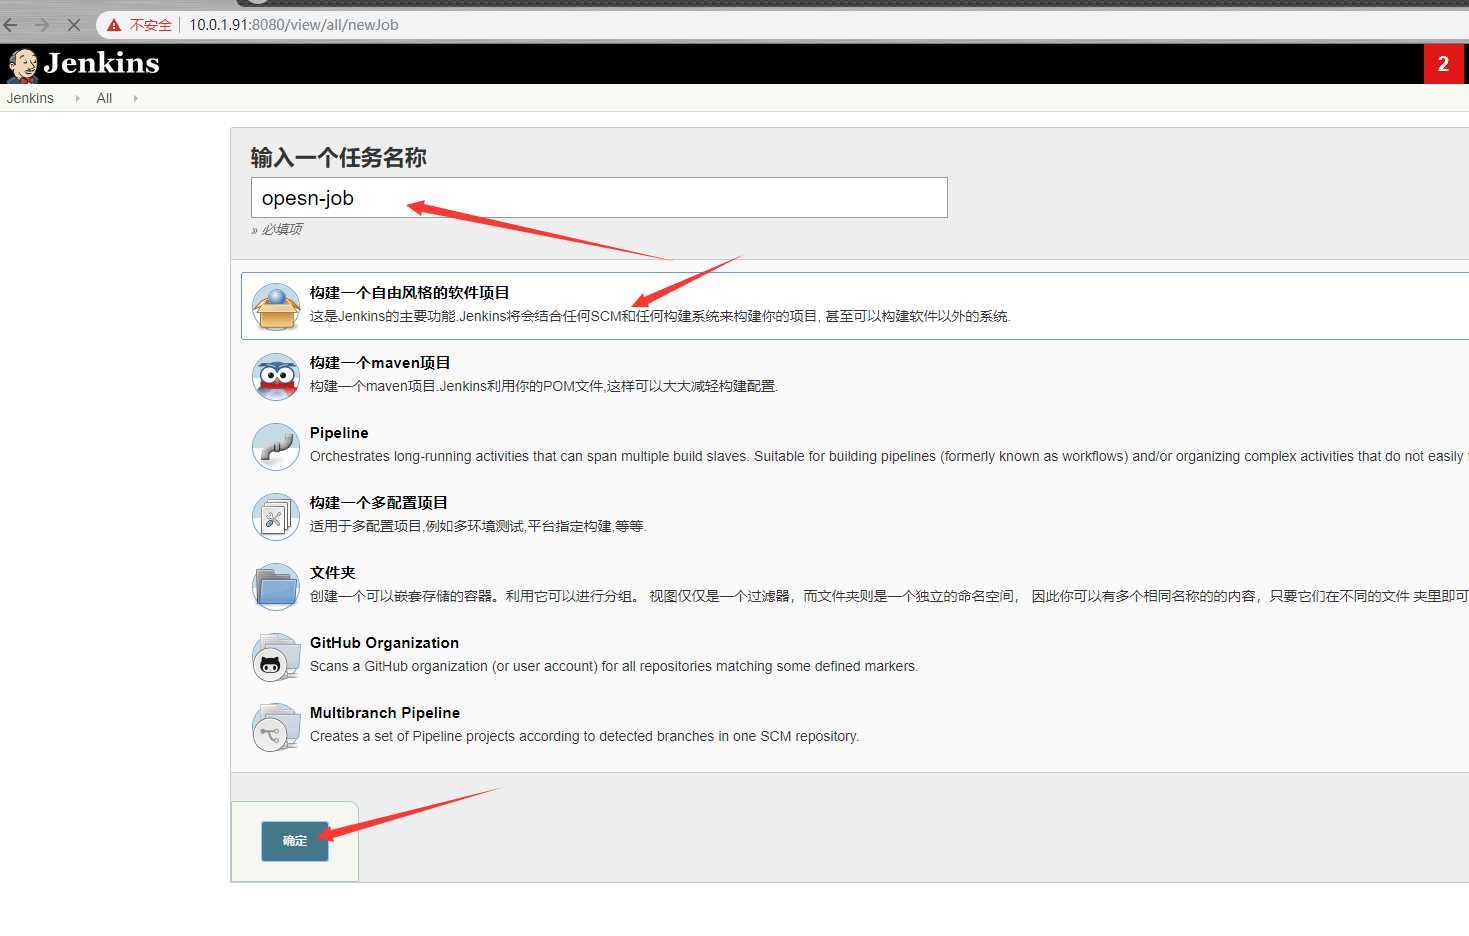
Task: Expand the Jenkins breadcrumb dropdown arrow
Action: [x=77, y=98]
